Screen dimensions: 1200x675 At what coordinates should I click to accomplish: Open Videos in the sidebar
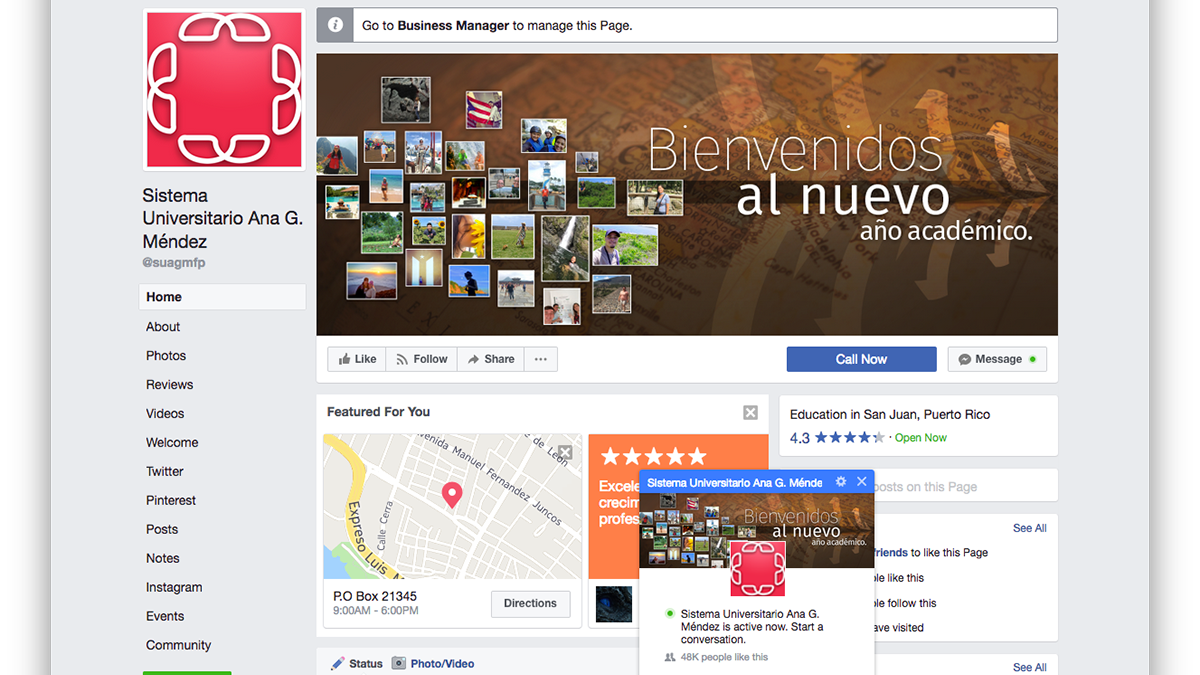pyautogui.click(x=165, y=414)
